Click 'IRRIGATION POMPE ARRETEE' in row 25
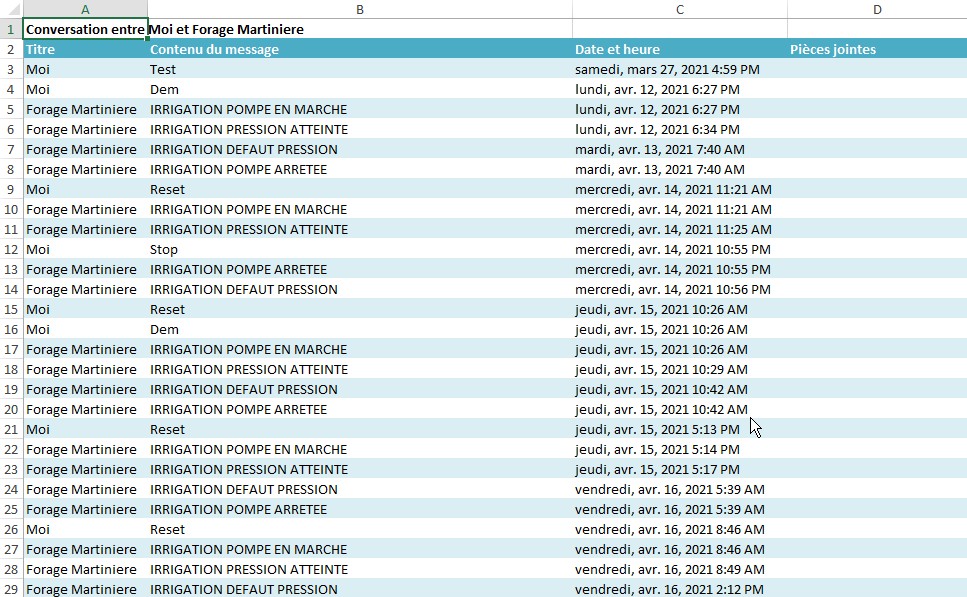Screen dimensions: 967x597 pos(238,509)
